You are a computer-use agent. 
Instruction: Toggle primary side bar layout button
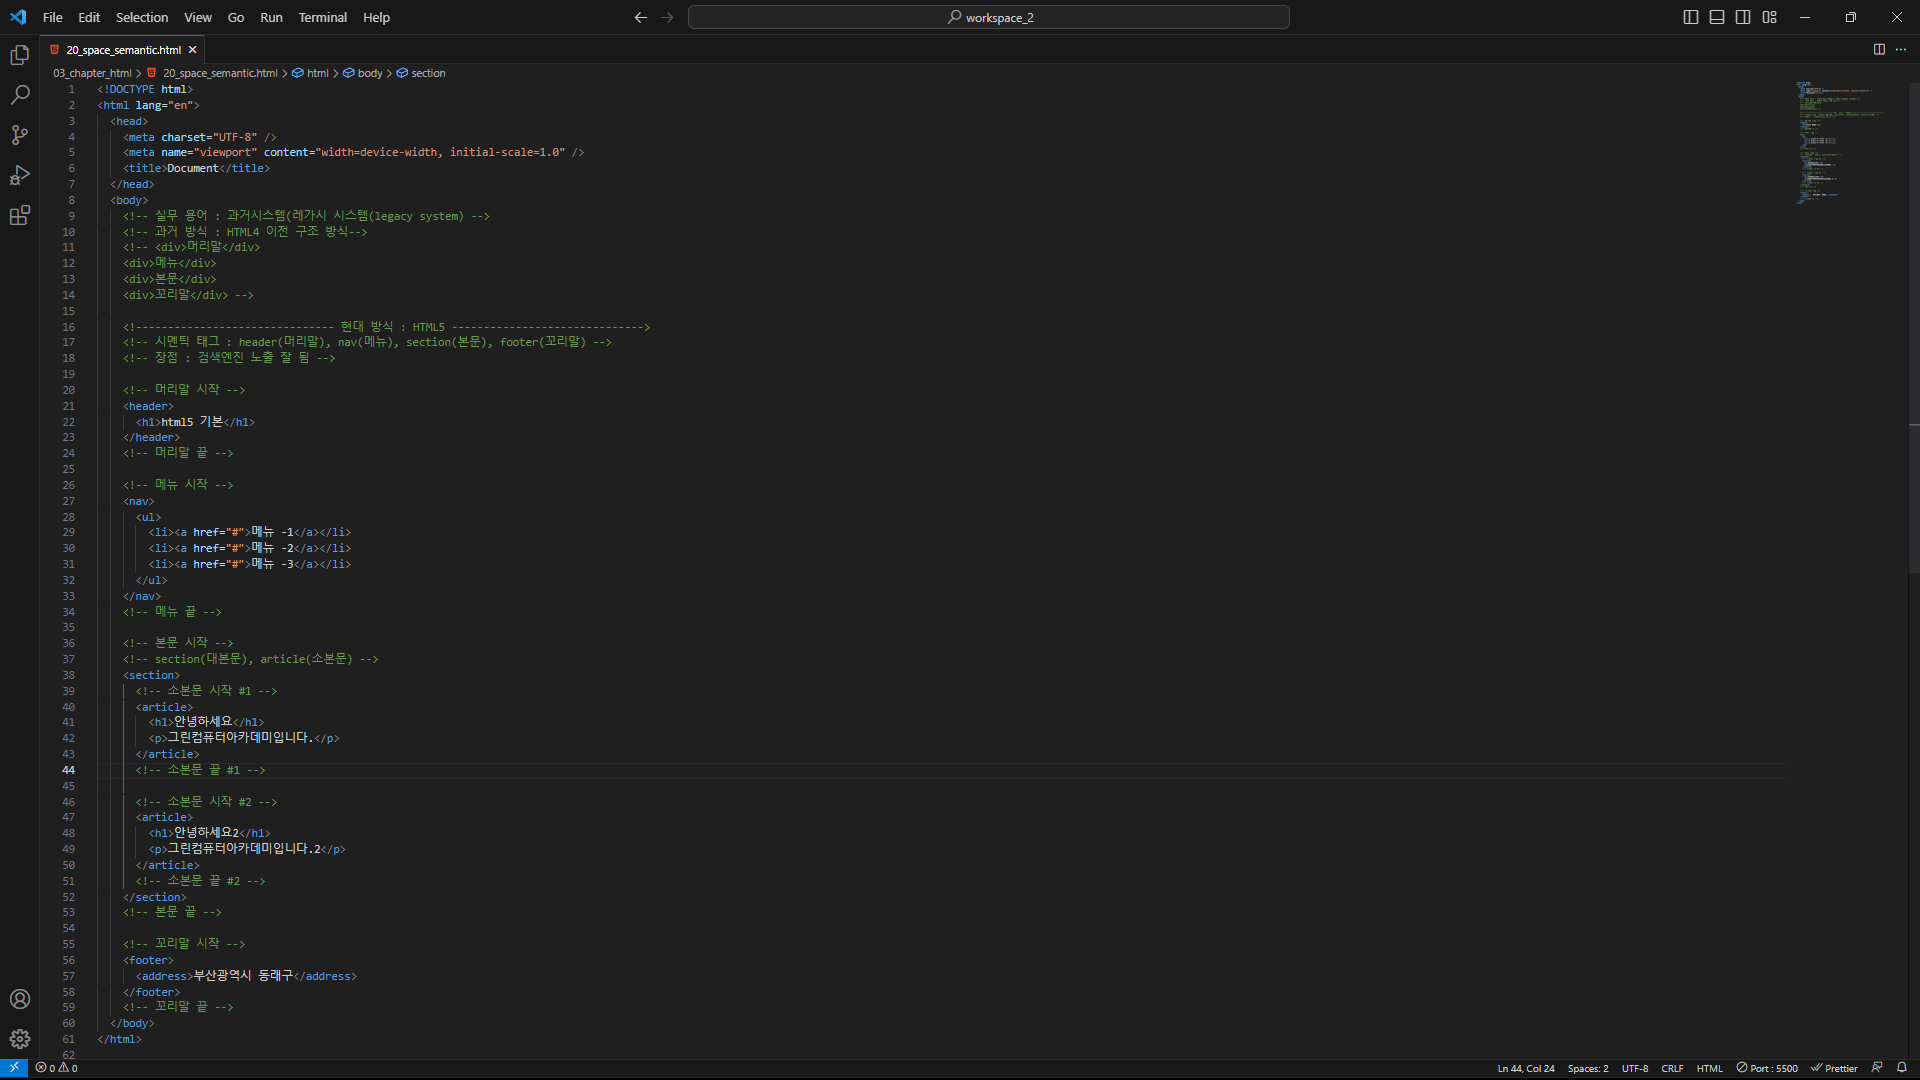pos(1690,17)
